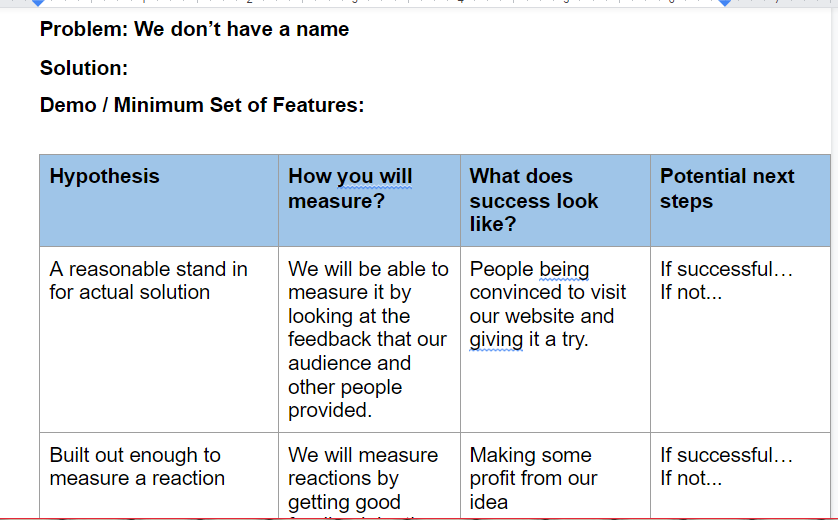Select the "Hypothesis" header cell

pos(159,200)
